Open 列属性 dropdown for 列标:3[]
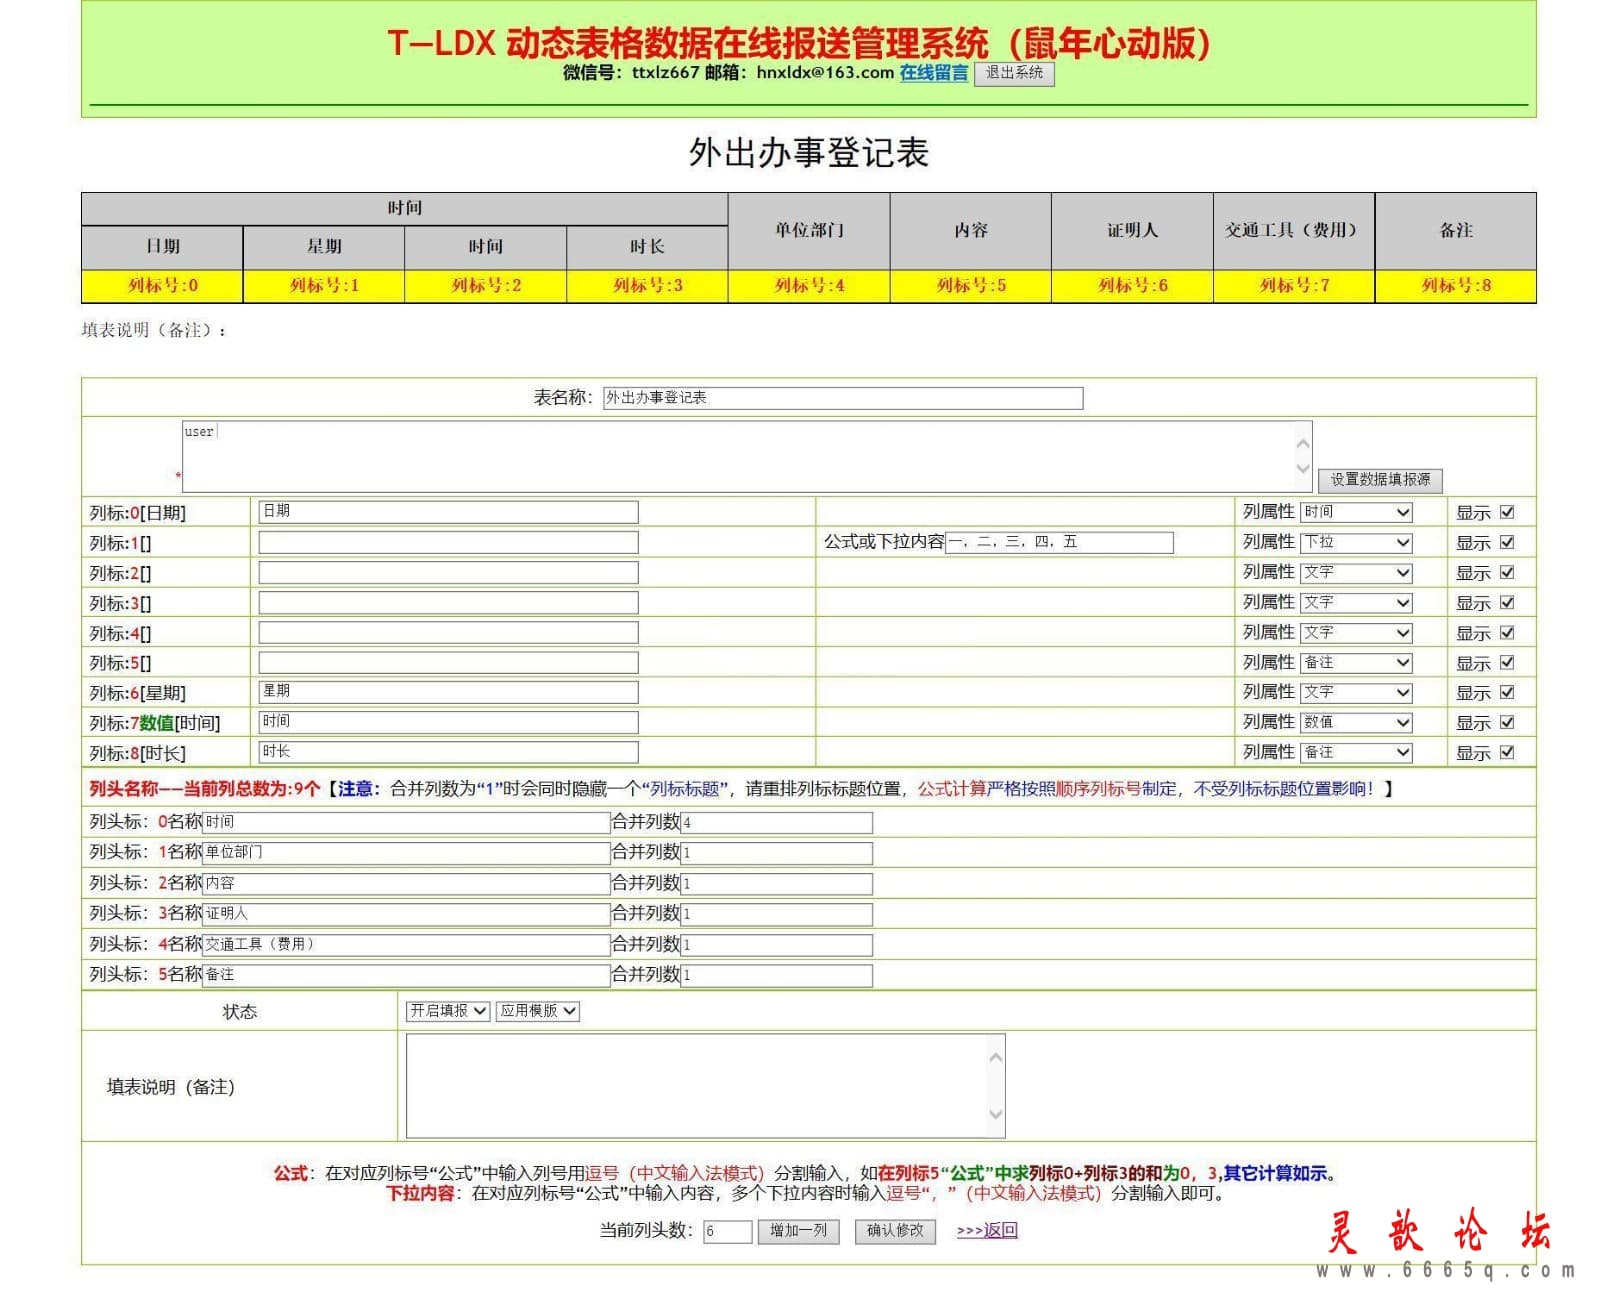 pyautogui.click(x=1356, y=602)
